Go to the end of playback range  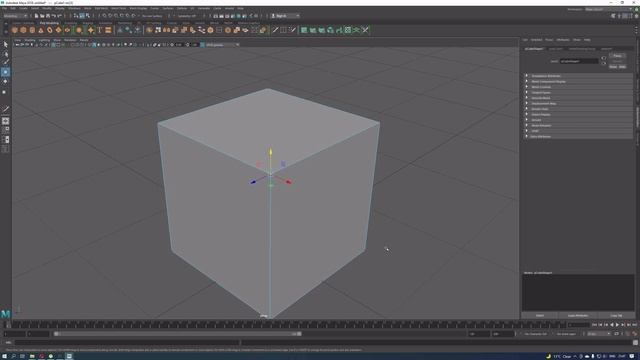[634, 325]
